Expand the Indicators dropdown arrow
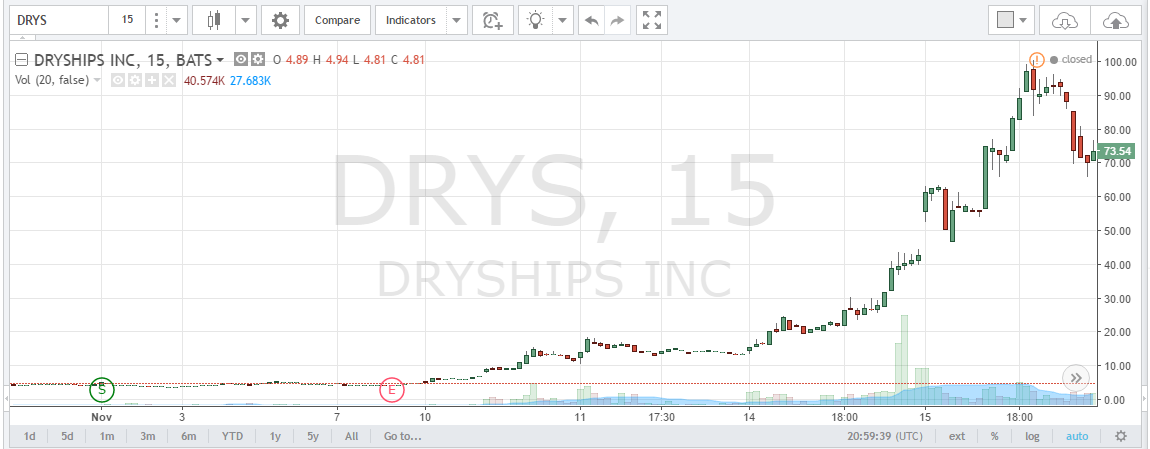The width and height of the screenshot is (1150, 449). 456,20
